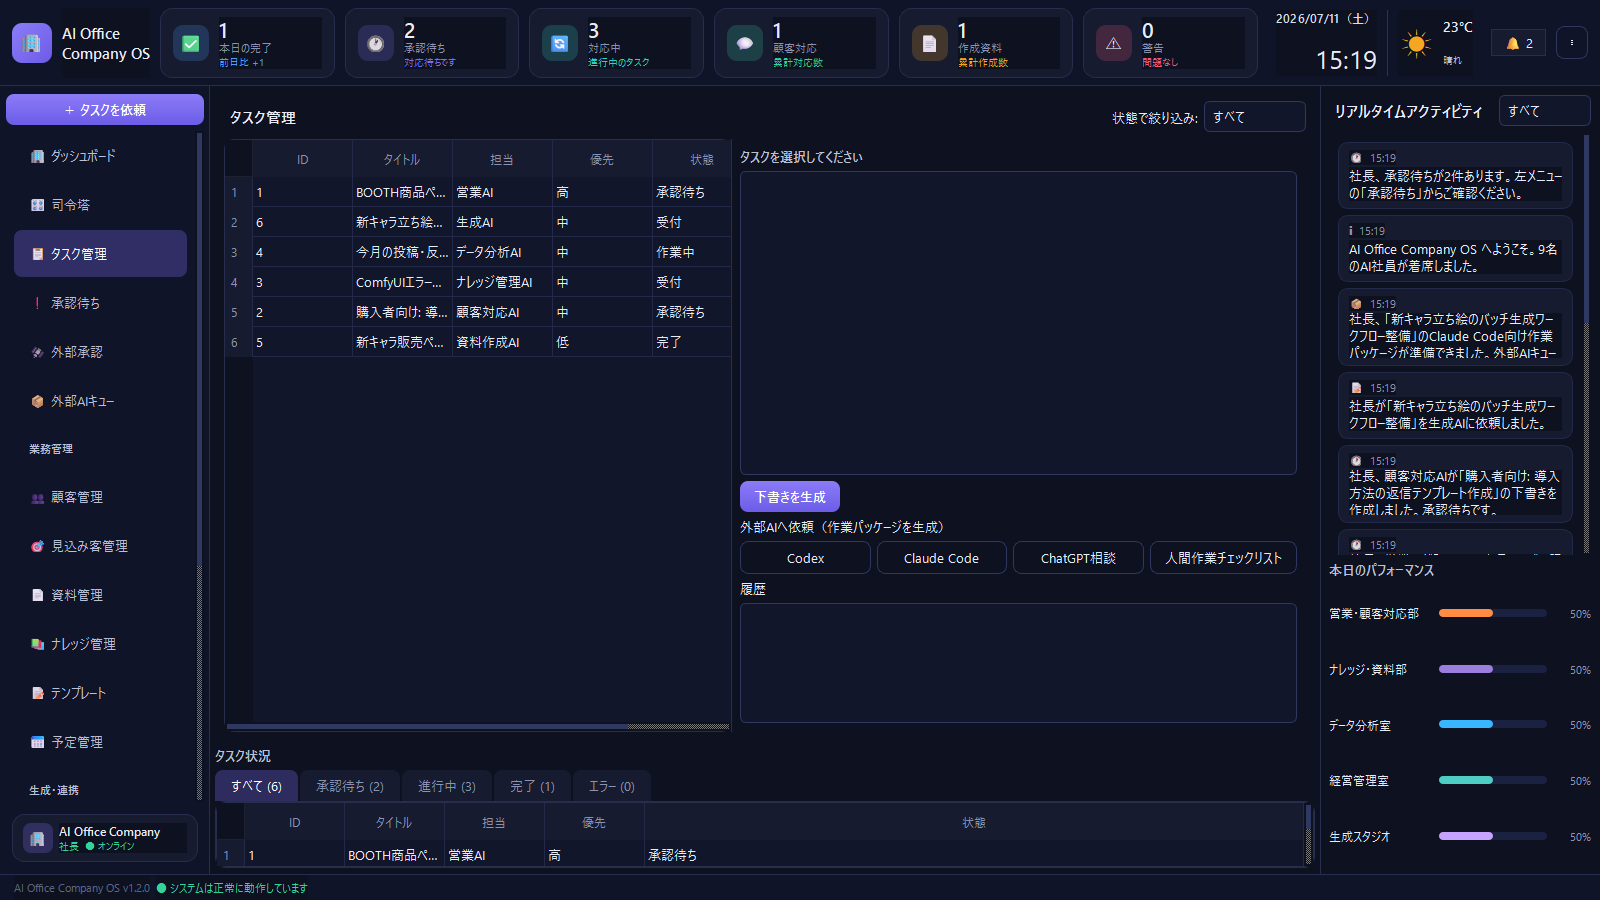Select the ComfyUIエラー... task row
Screen dimensions: 1600x900
[x=478, y=282]
